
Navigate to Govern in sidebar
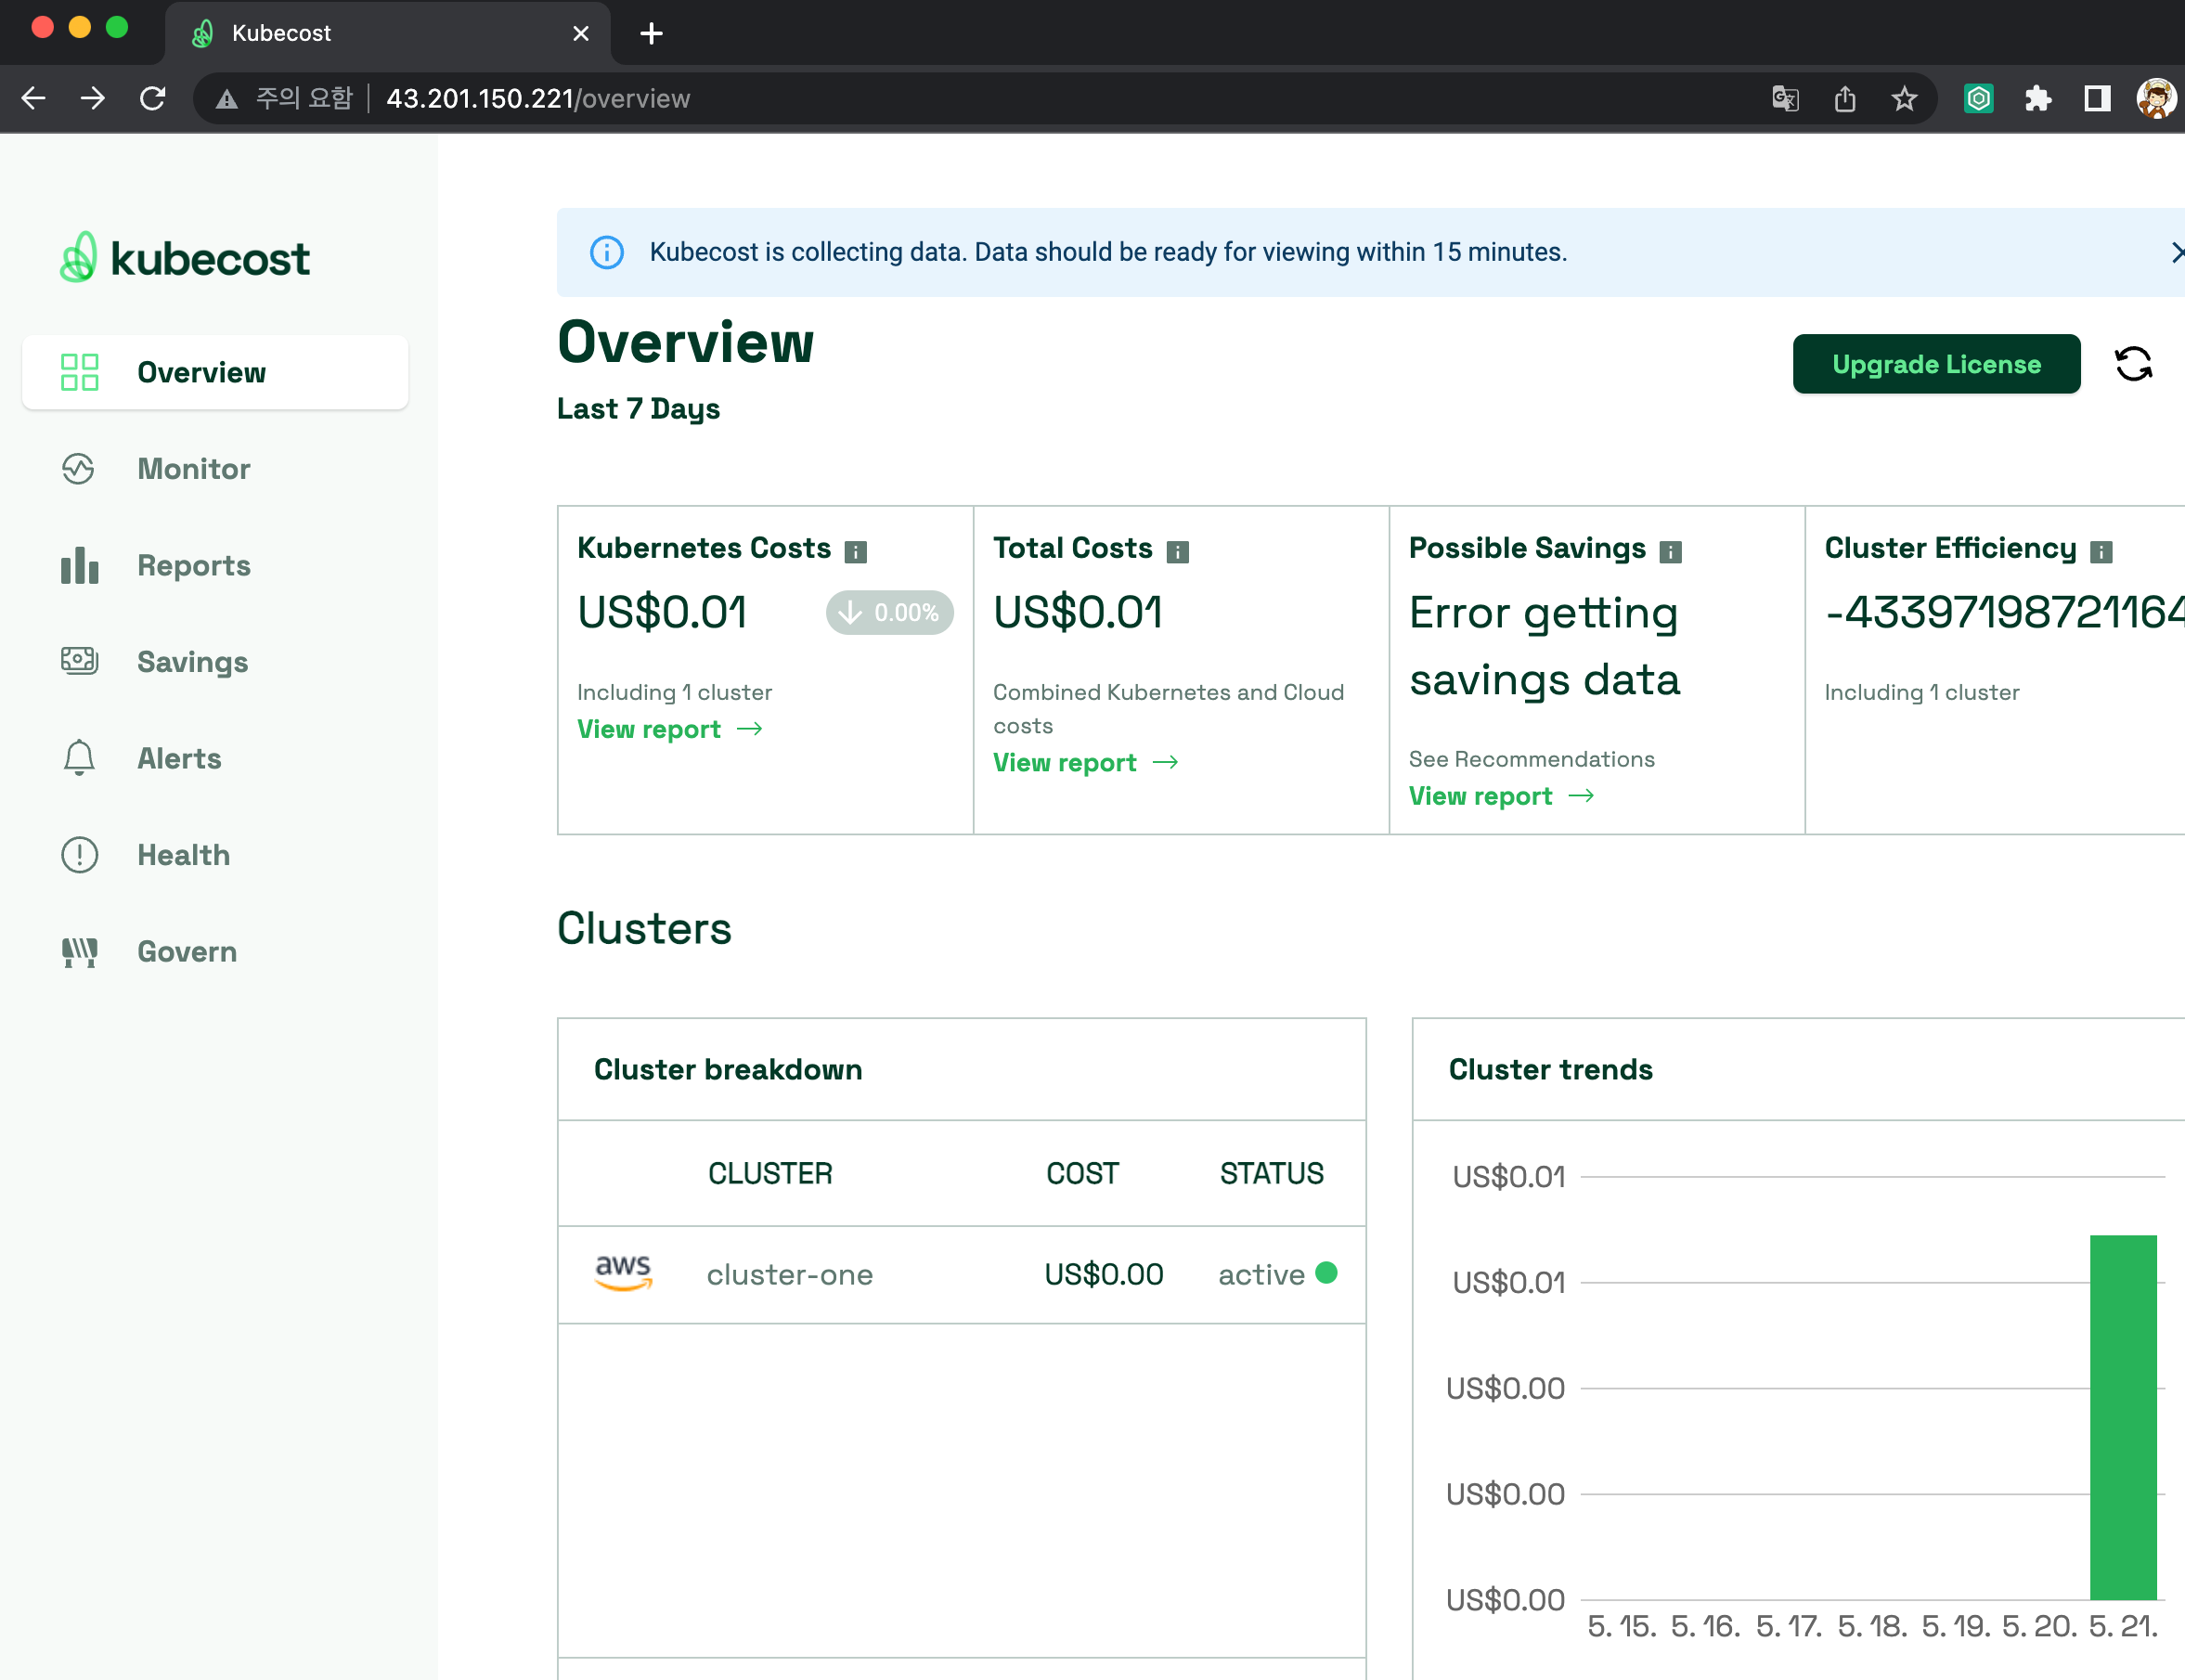pos(187,951)
